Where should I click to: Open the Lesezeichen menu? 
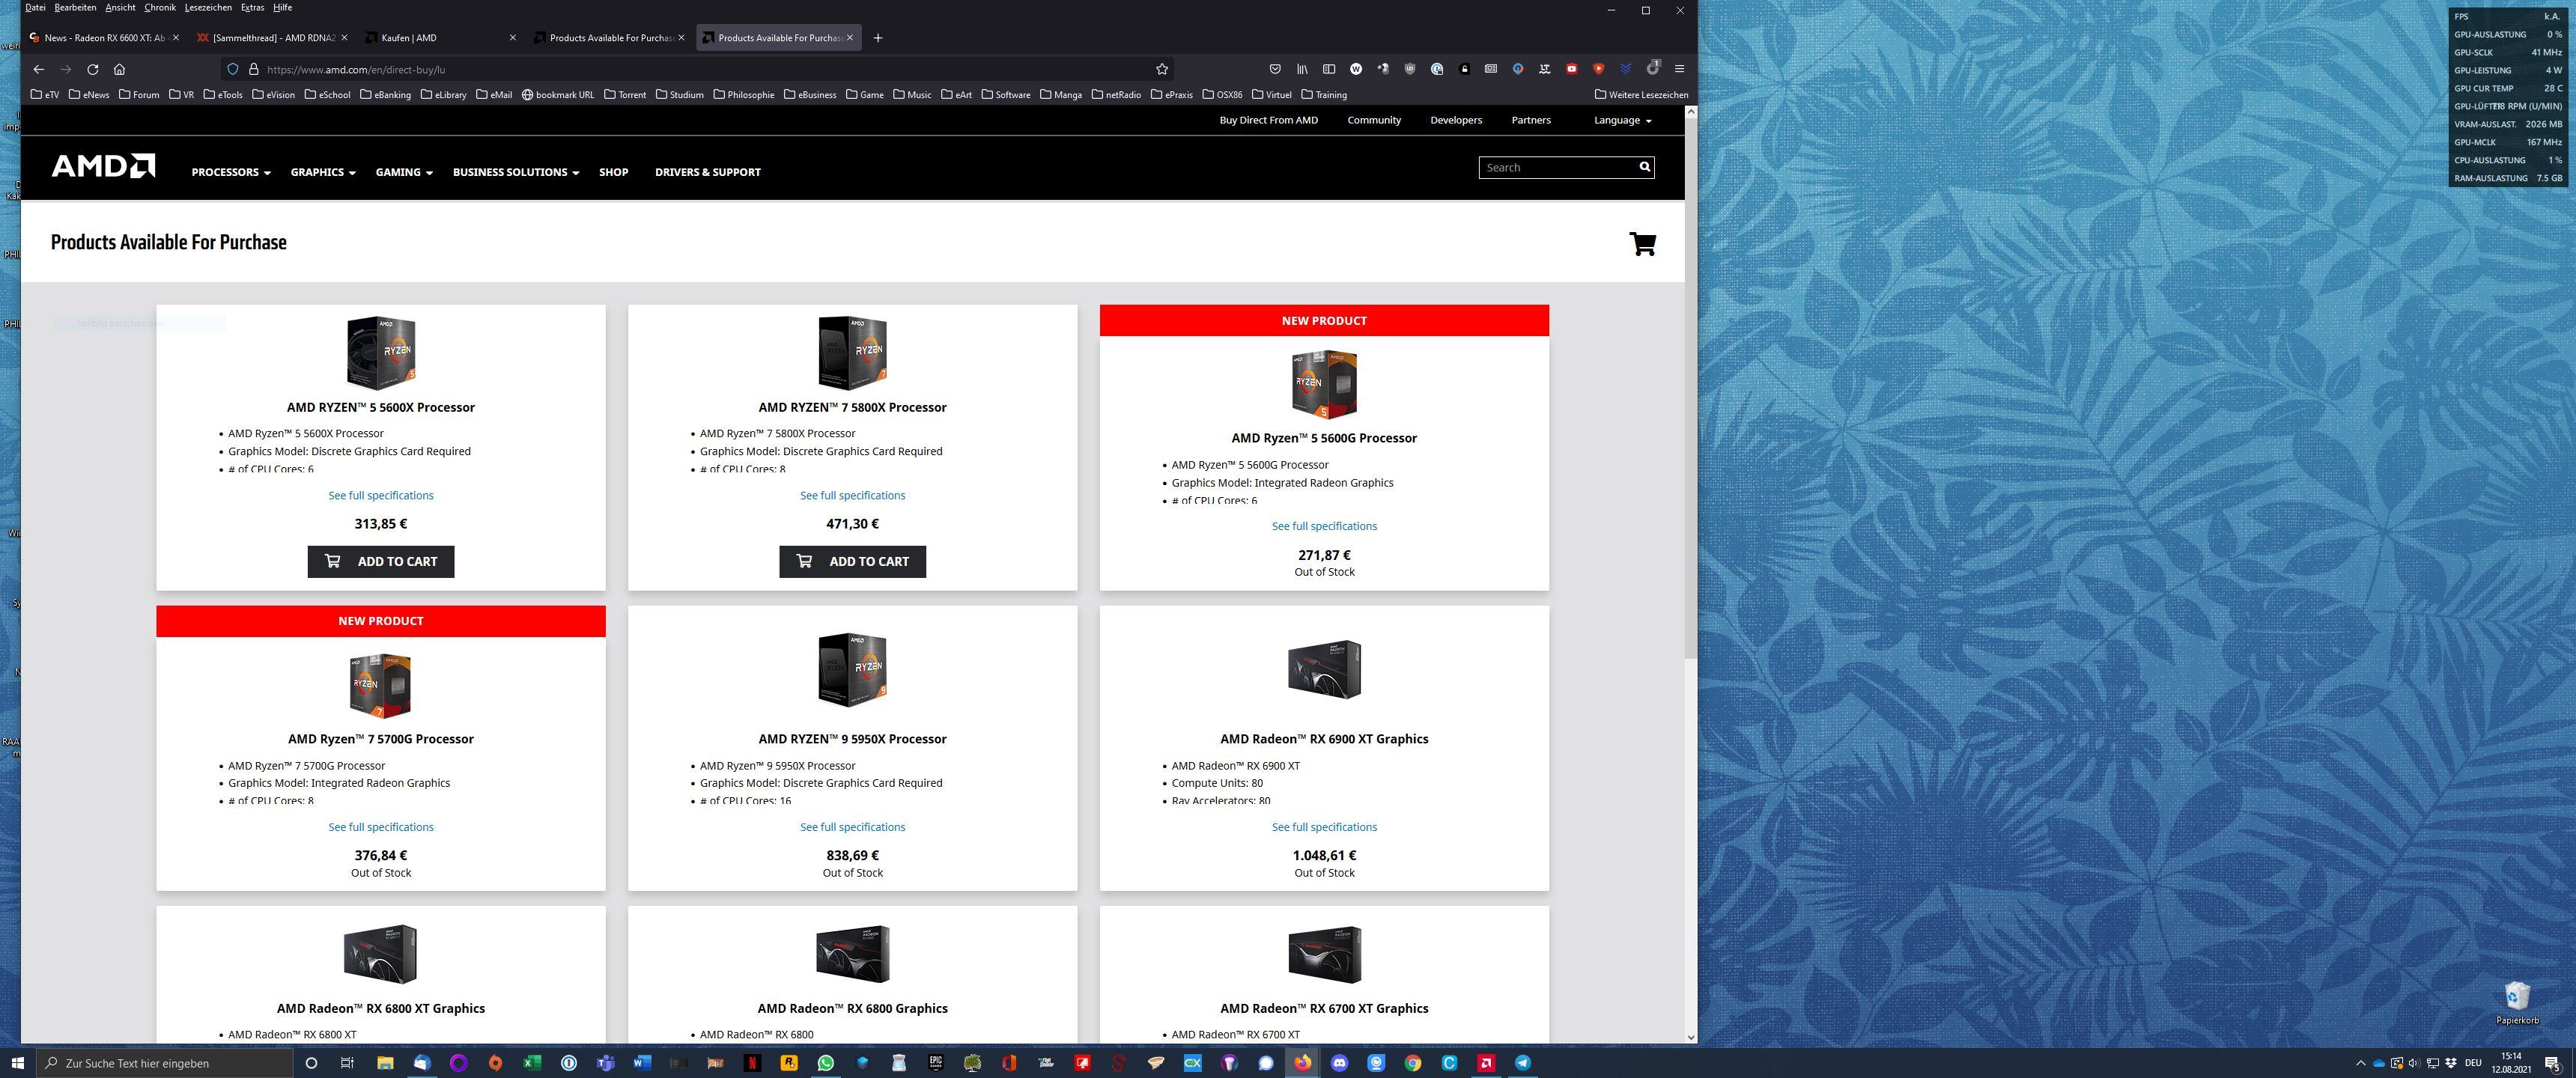208,7
